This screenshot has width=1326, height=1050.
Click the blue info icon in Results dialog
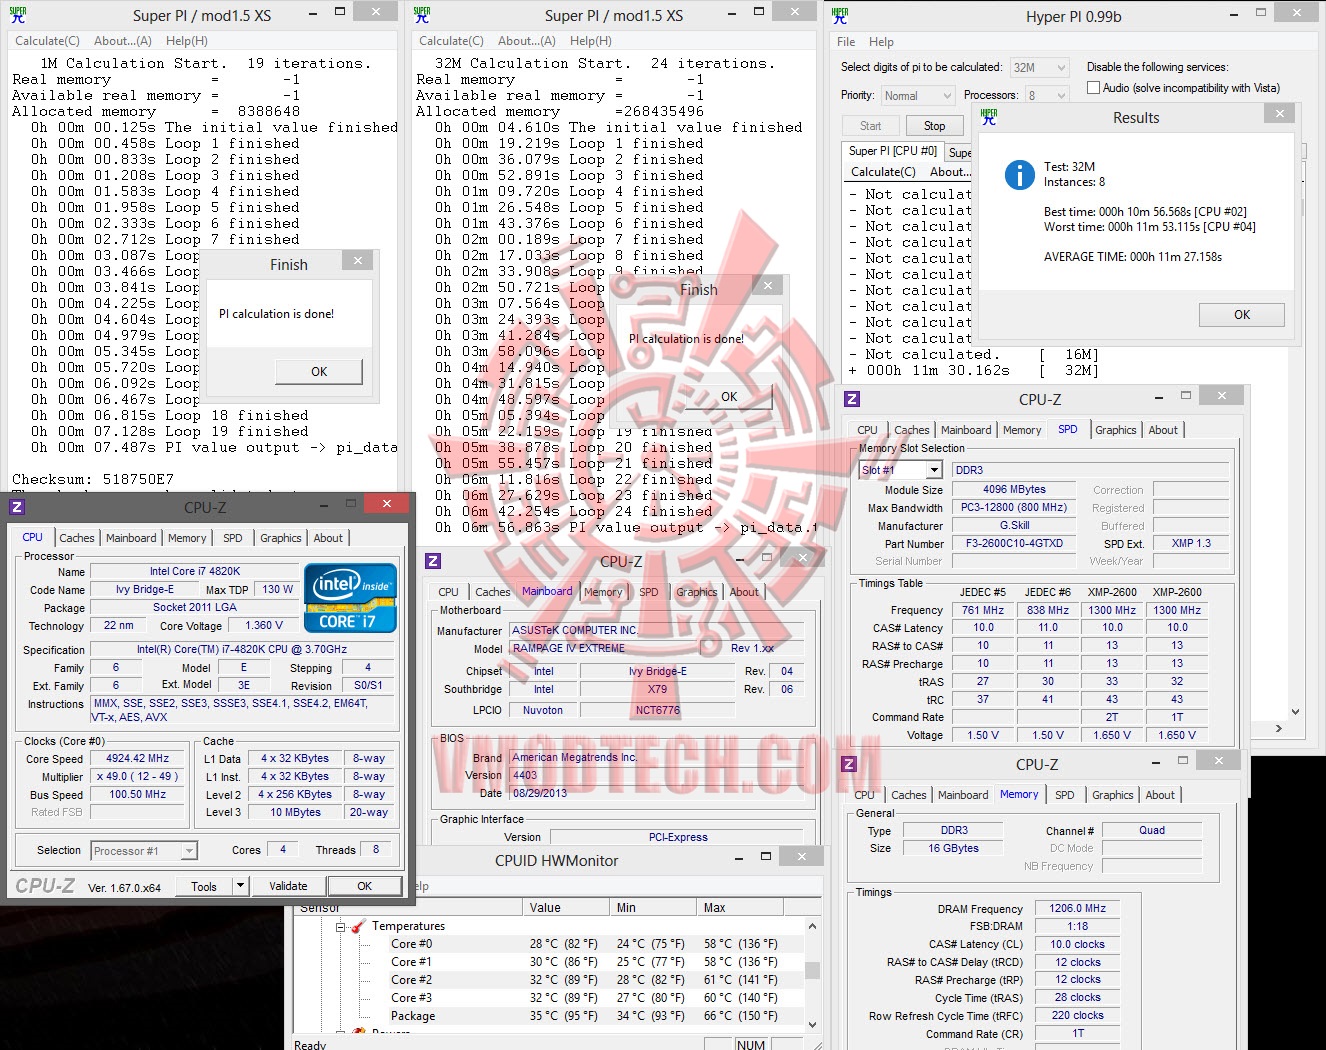click(x=1019, y=175)
